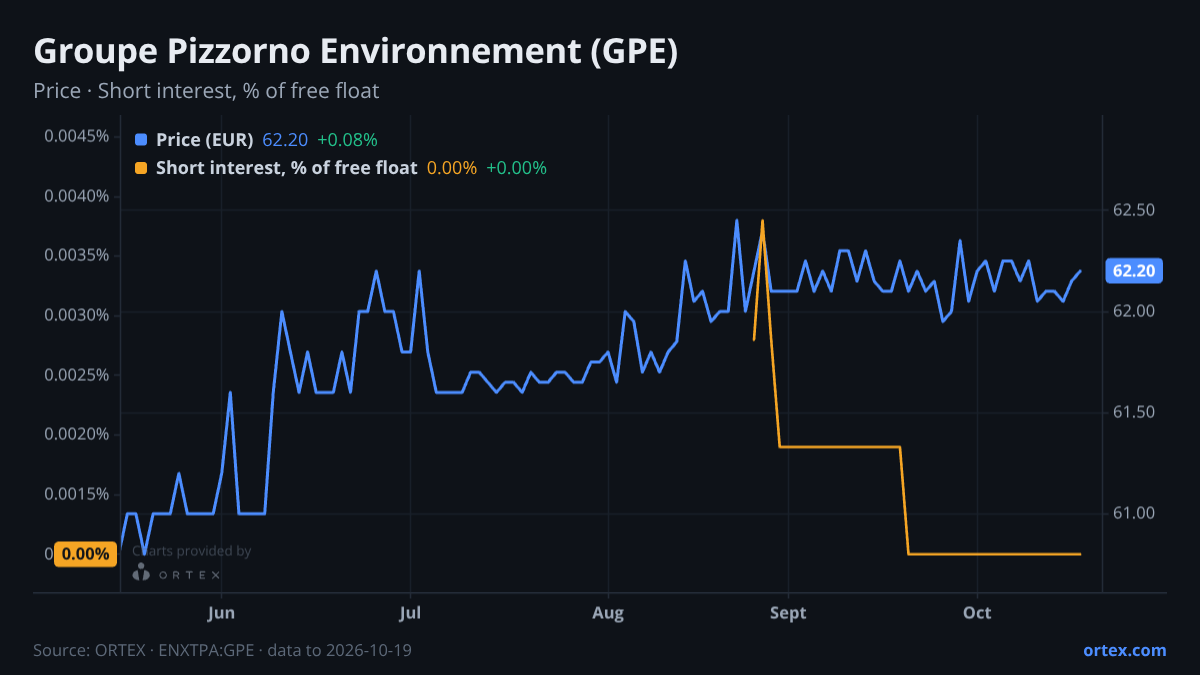
Task: Click the blue Price (EUR) legend swatch
Action: (x=141, y=140)
